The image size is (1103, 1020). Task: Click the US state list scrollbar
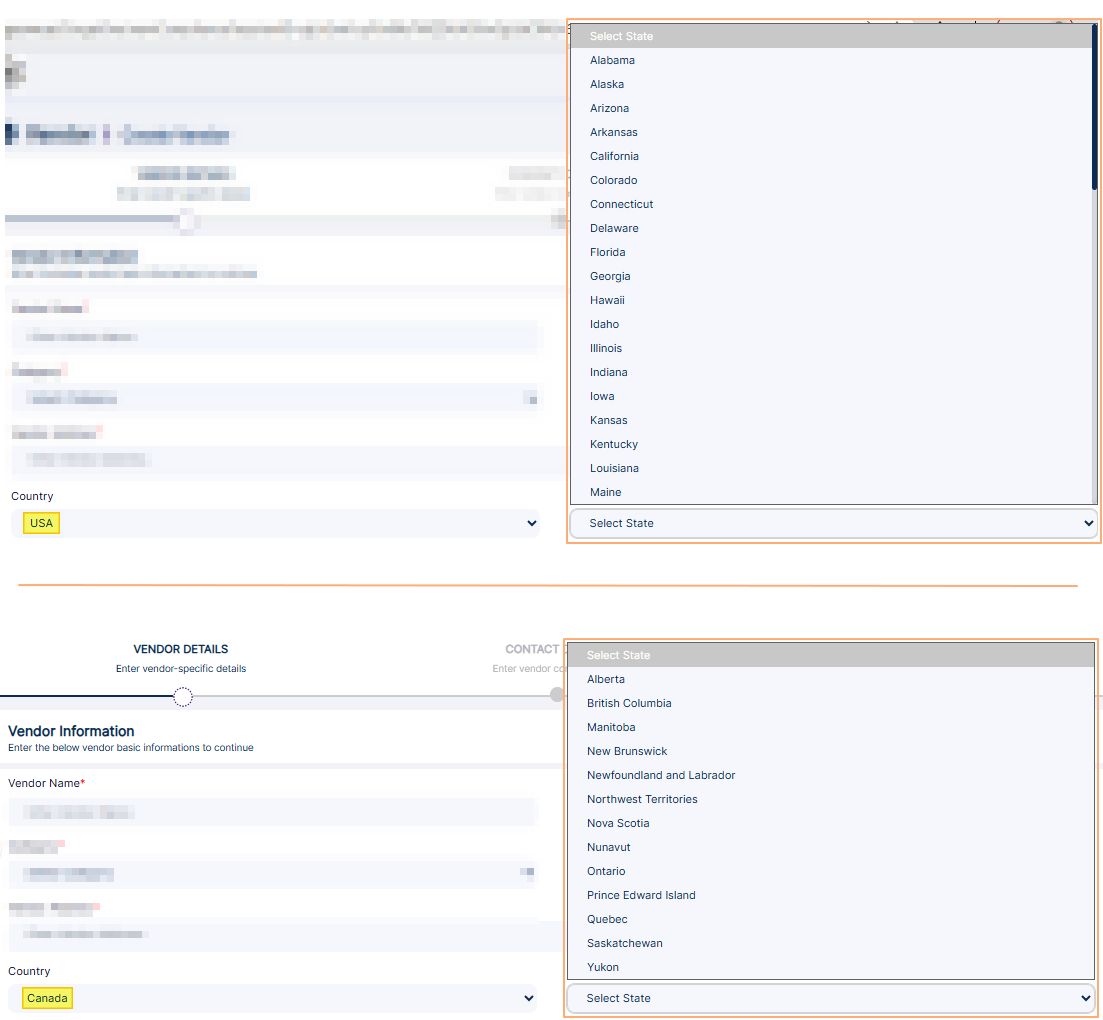pyautogui.click(x=1095, y=108)
